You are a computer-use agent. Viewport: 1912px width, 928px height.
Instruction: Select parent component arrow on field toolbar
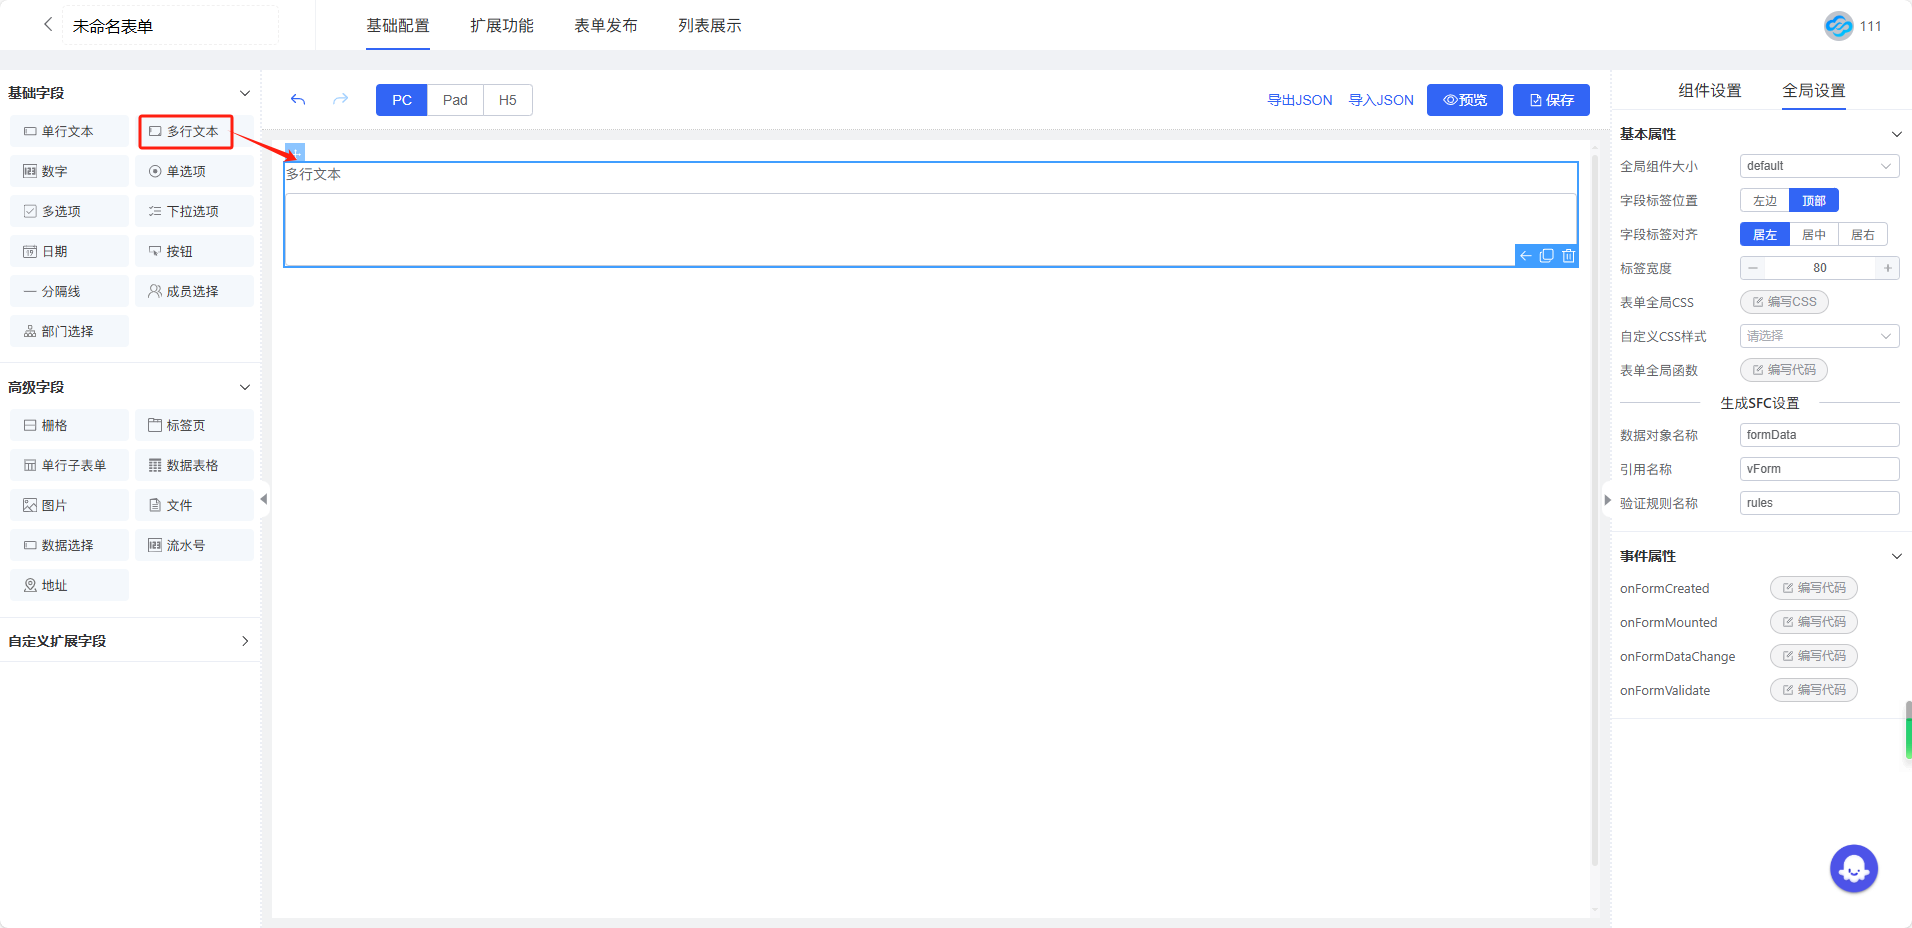(1525, 256)
